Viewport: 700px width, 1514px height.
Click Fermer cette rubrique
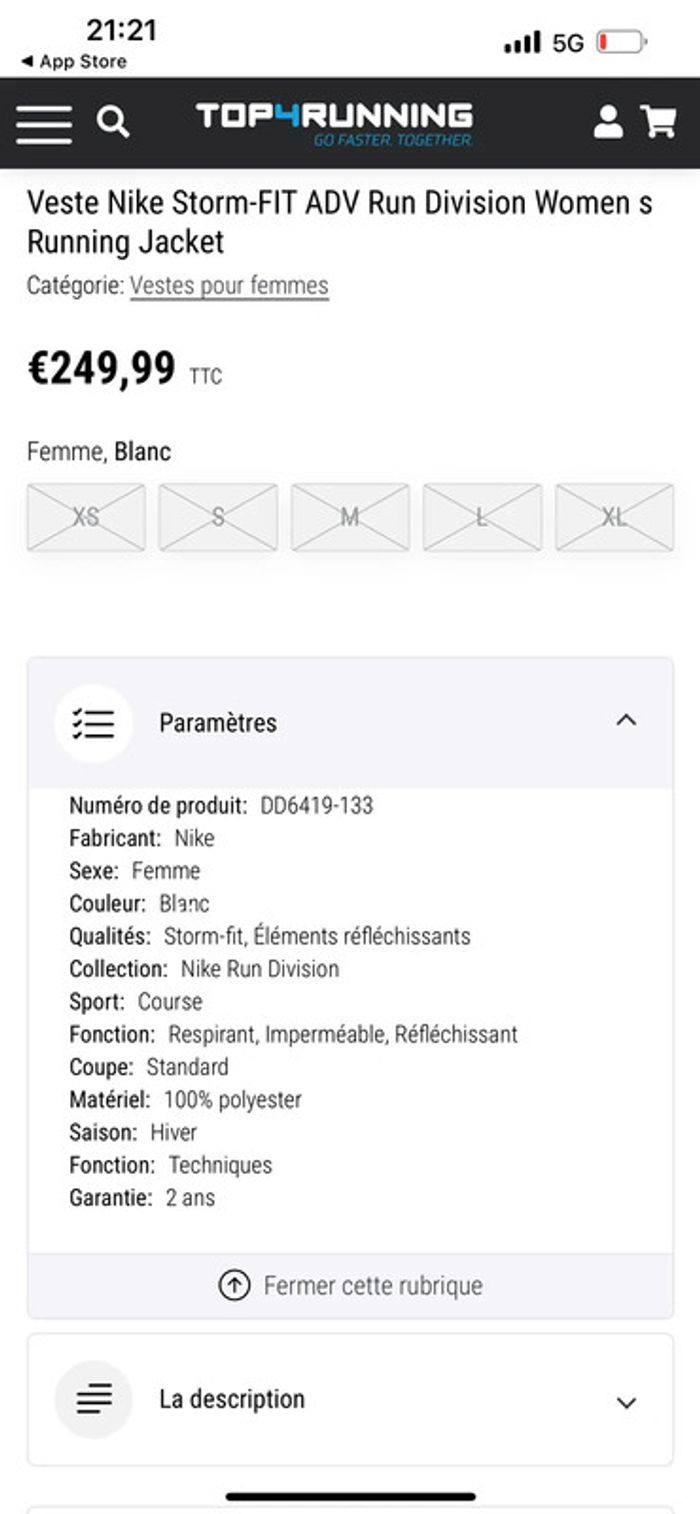pos(373,1285)
